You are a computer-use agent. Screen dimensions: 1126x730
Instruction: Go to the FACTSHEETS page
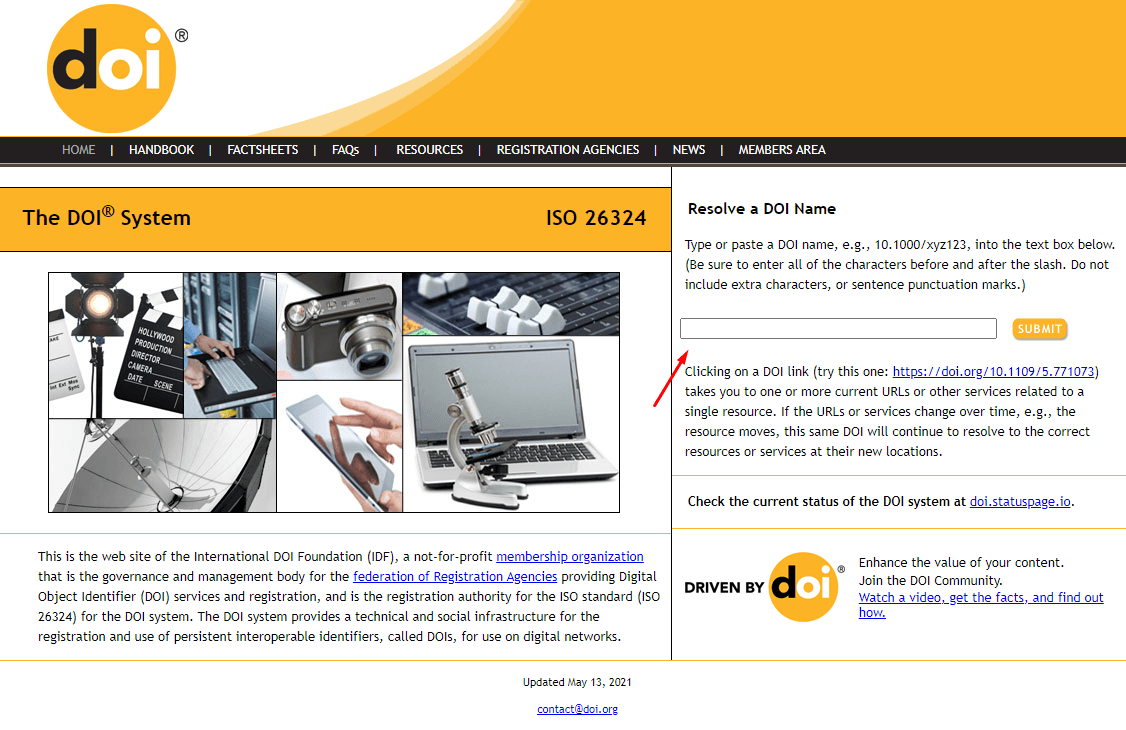point(263,150)
